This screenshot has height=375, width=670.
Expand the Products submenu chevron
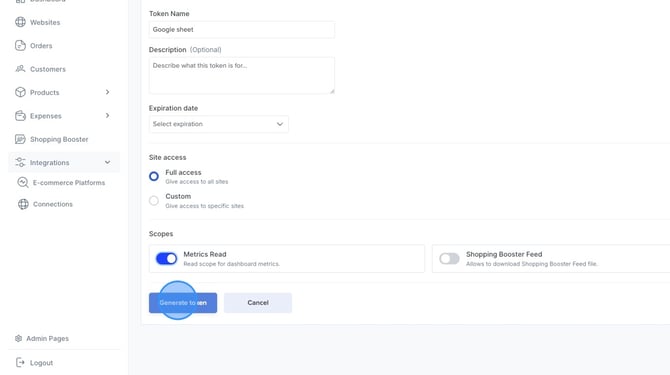(107, 92)
